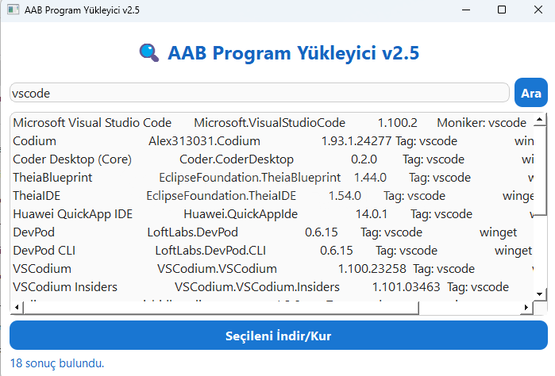This screenshot has width=555, height=376.
Task: Select the VSCodium Insiders row
Action: point(273,287)
